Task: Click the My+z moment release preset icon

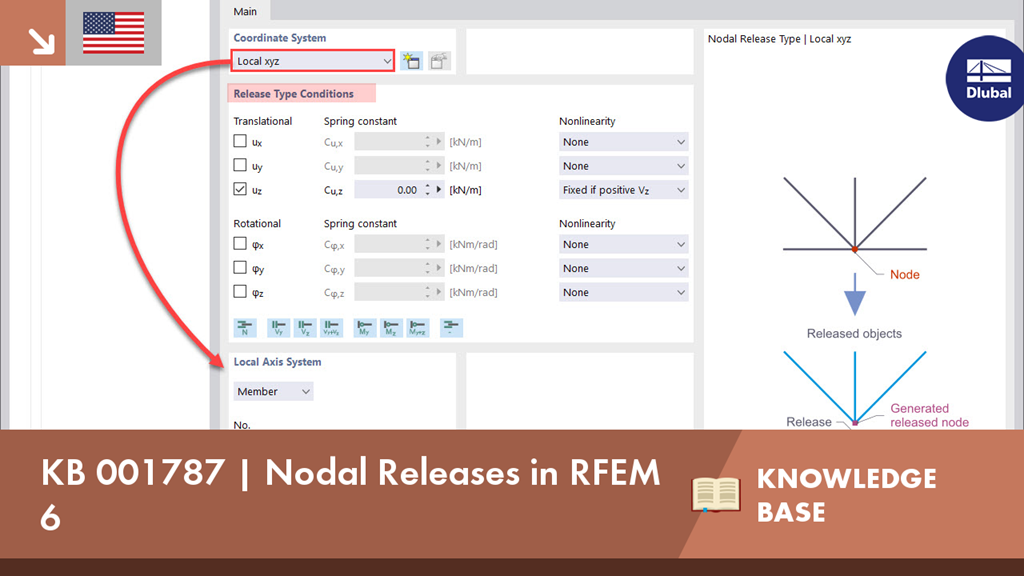Action: pyautogui.click(x=418, y=327)
